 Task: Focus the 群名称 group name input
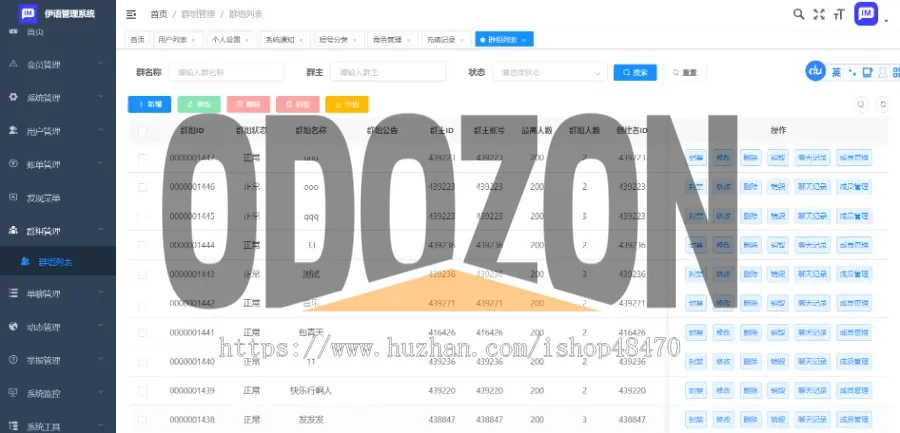[x=226, y=72]
